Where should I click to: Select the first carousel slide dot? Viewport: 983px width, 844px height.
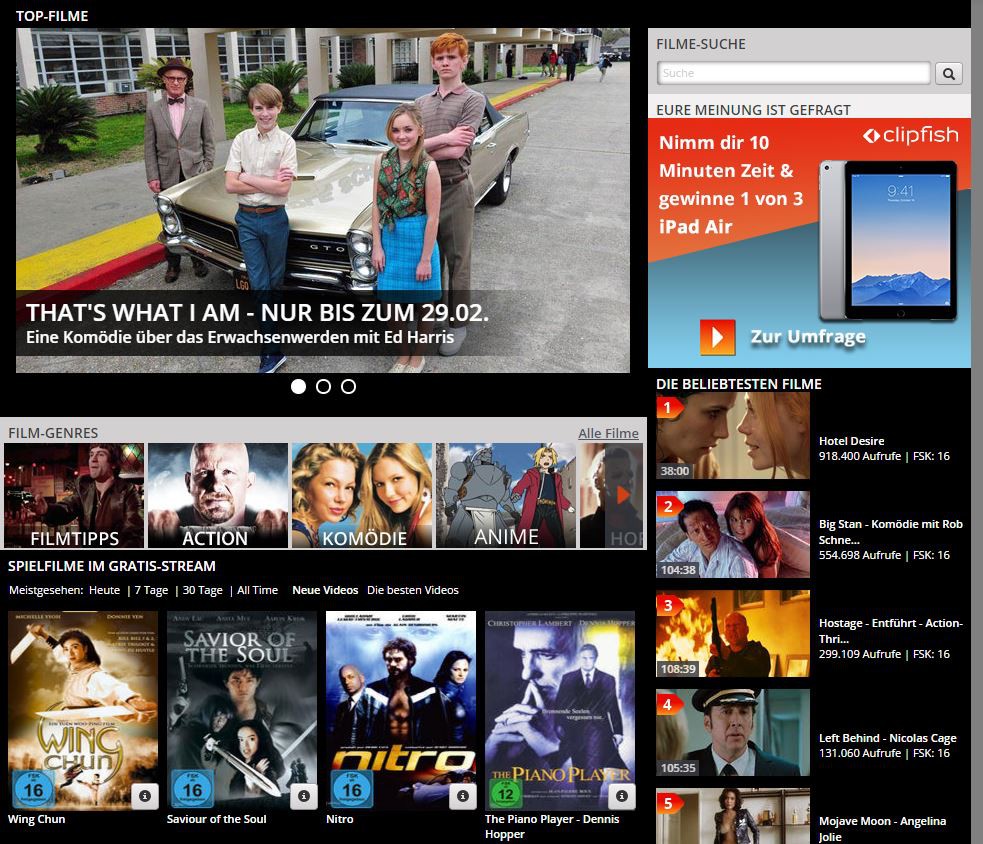(x=298, y=387)
